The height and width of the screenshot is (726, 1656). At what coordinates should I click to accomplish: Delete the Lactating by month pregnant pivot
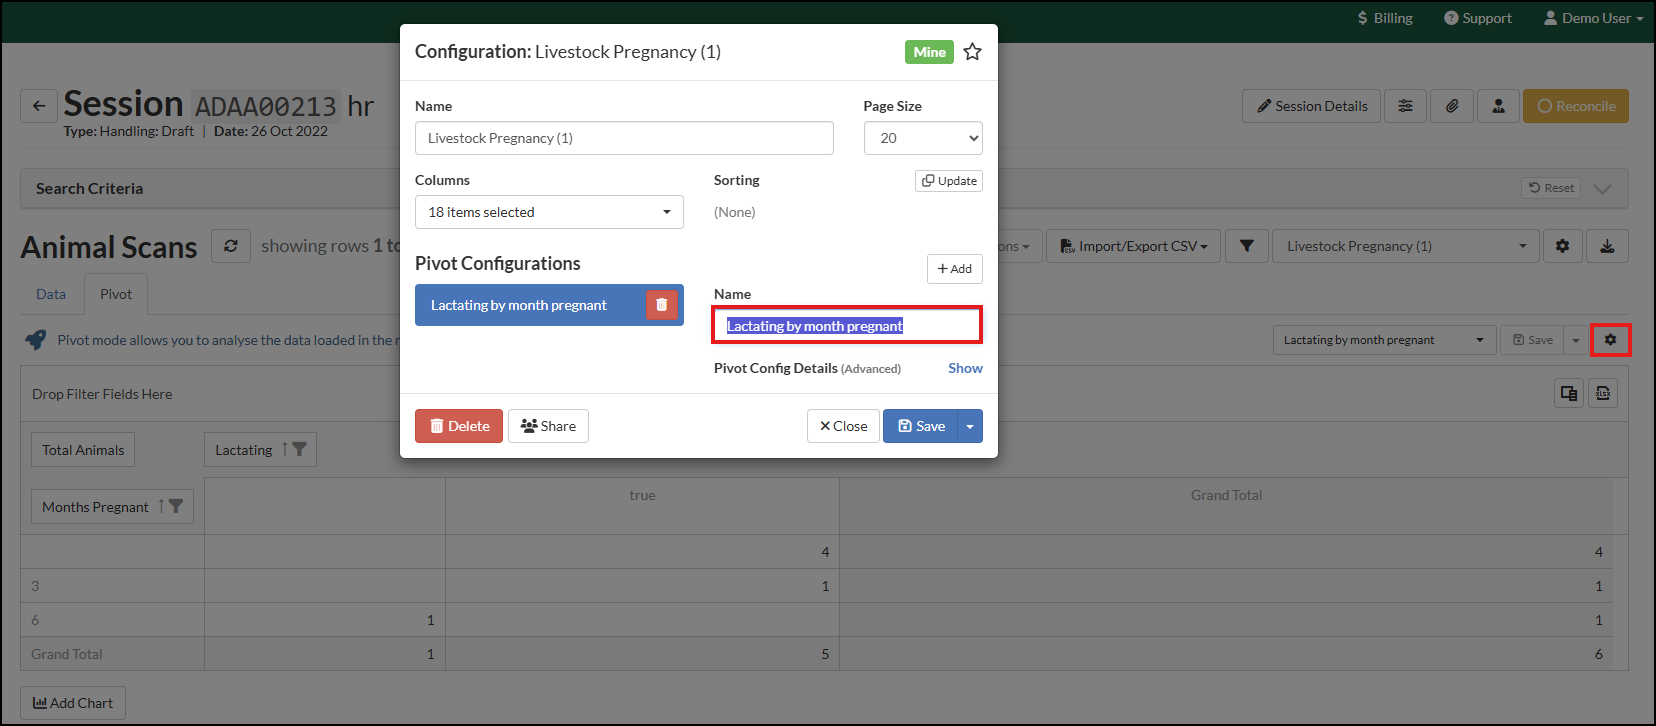[661, 305]
